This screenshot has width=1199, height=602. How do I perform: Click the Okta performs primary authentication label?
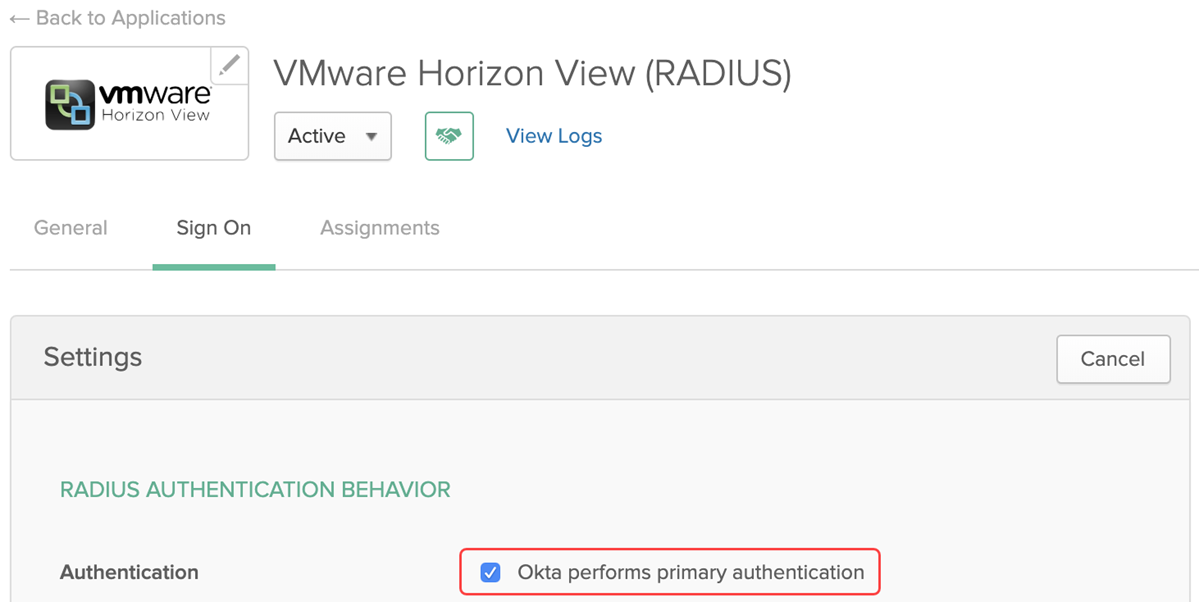[x=690, y=573]
